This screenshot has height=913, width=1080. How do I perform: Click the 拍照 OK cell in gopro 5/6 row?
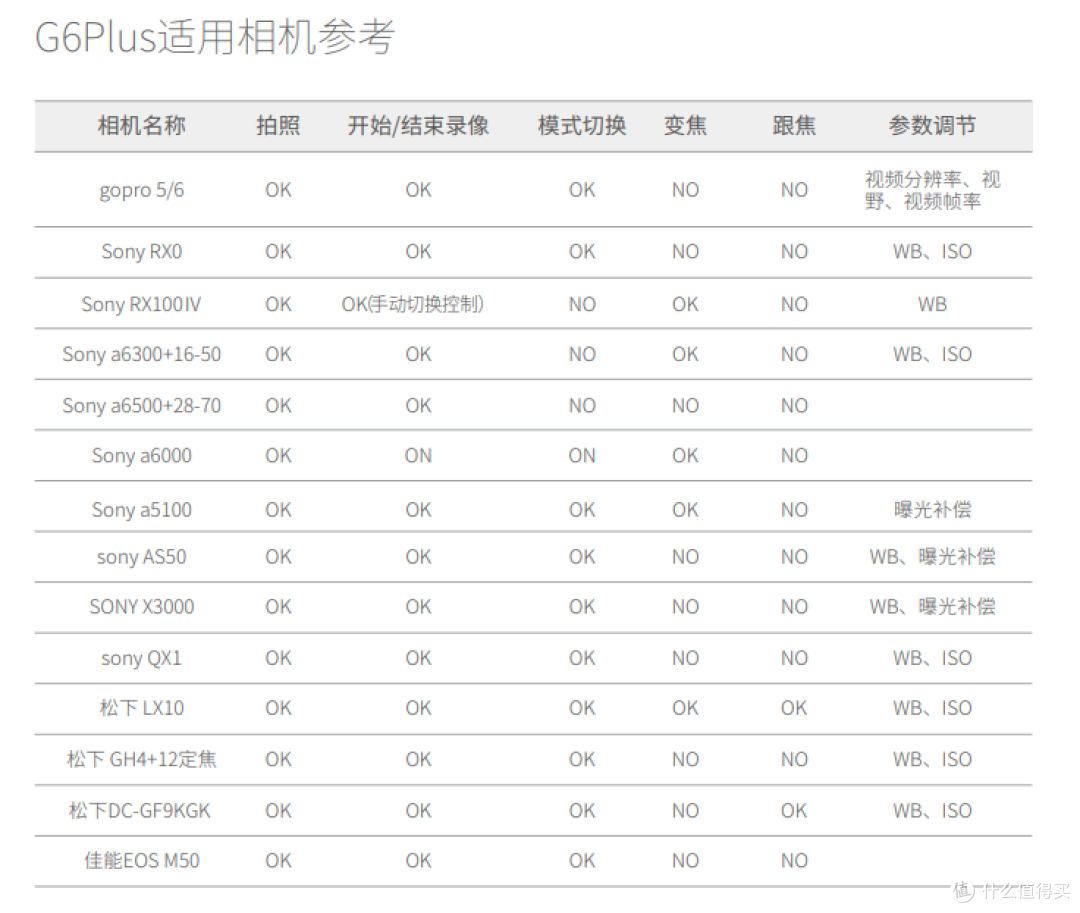(278, 190)
